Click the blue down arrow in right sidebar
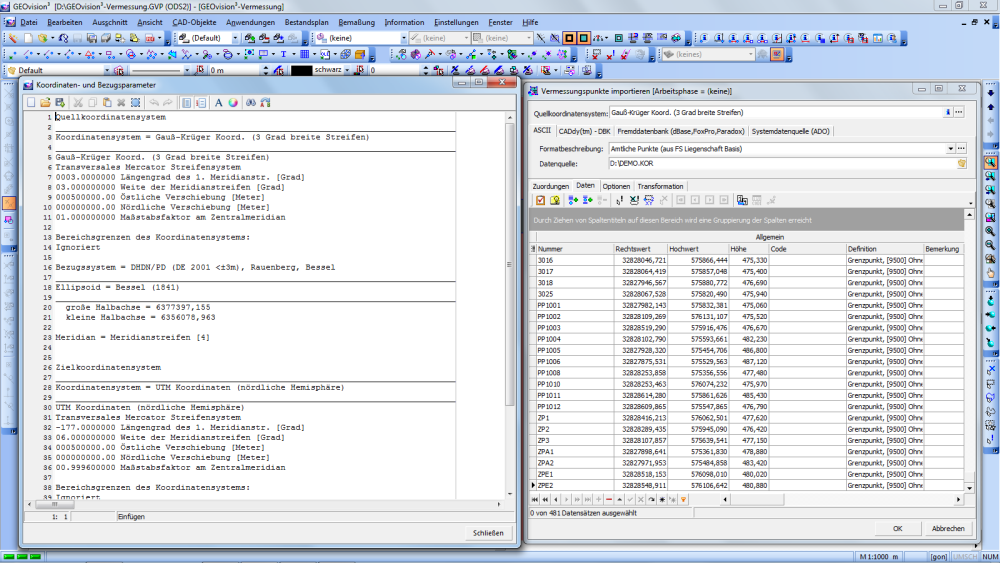This screenshot has width=1000, height=563. (x=991, y=93)
